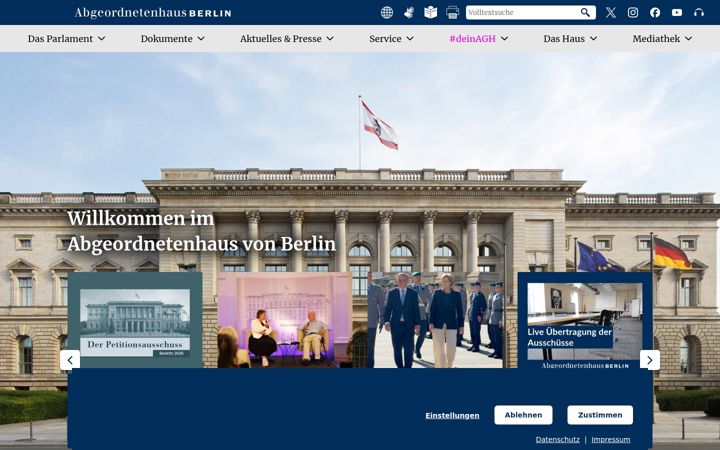Open the military honor guard photo card
Image resolution: width=720 pixels, height=450 pixels.
click(435, 320)
